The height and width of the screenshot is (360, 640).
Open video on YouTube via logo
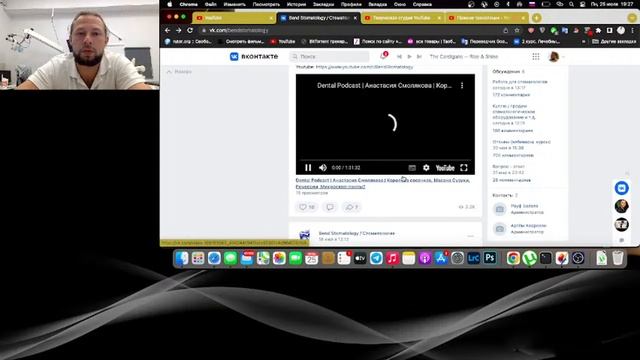click(445, 168)
